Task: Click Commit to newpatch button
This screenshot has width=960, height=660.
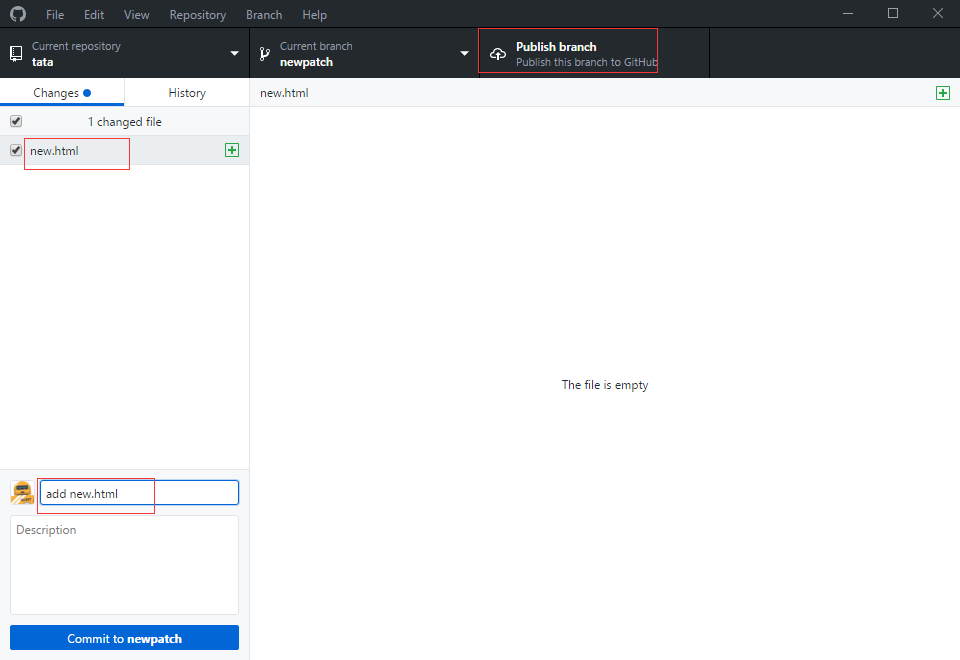Action: (x=124, y=638)
